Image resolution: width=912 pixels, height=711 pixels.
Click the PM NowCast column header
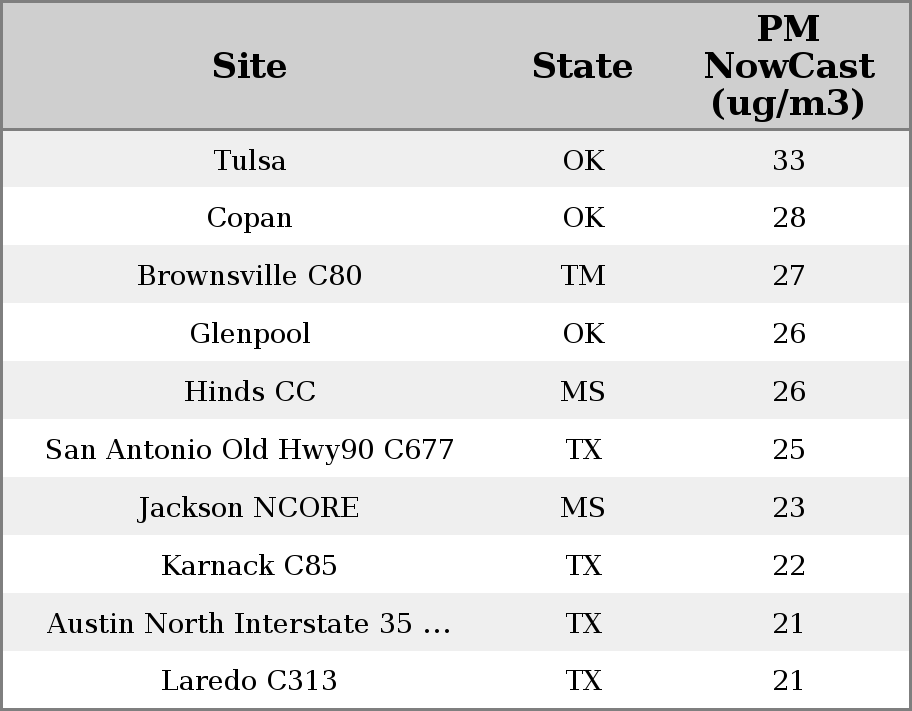point(788,67)
